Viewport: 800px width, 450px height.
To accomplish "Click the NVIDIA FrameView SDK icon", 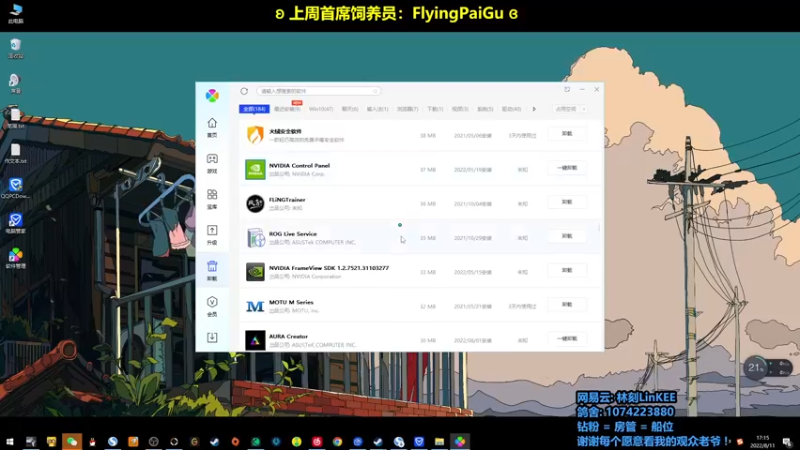I will pyautogui.click(x=255, y=272).
